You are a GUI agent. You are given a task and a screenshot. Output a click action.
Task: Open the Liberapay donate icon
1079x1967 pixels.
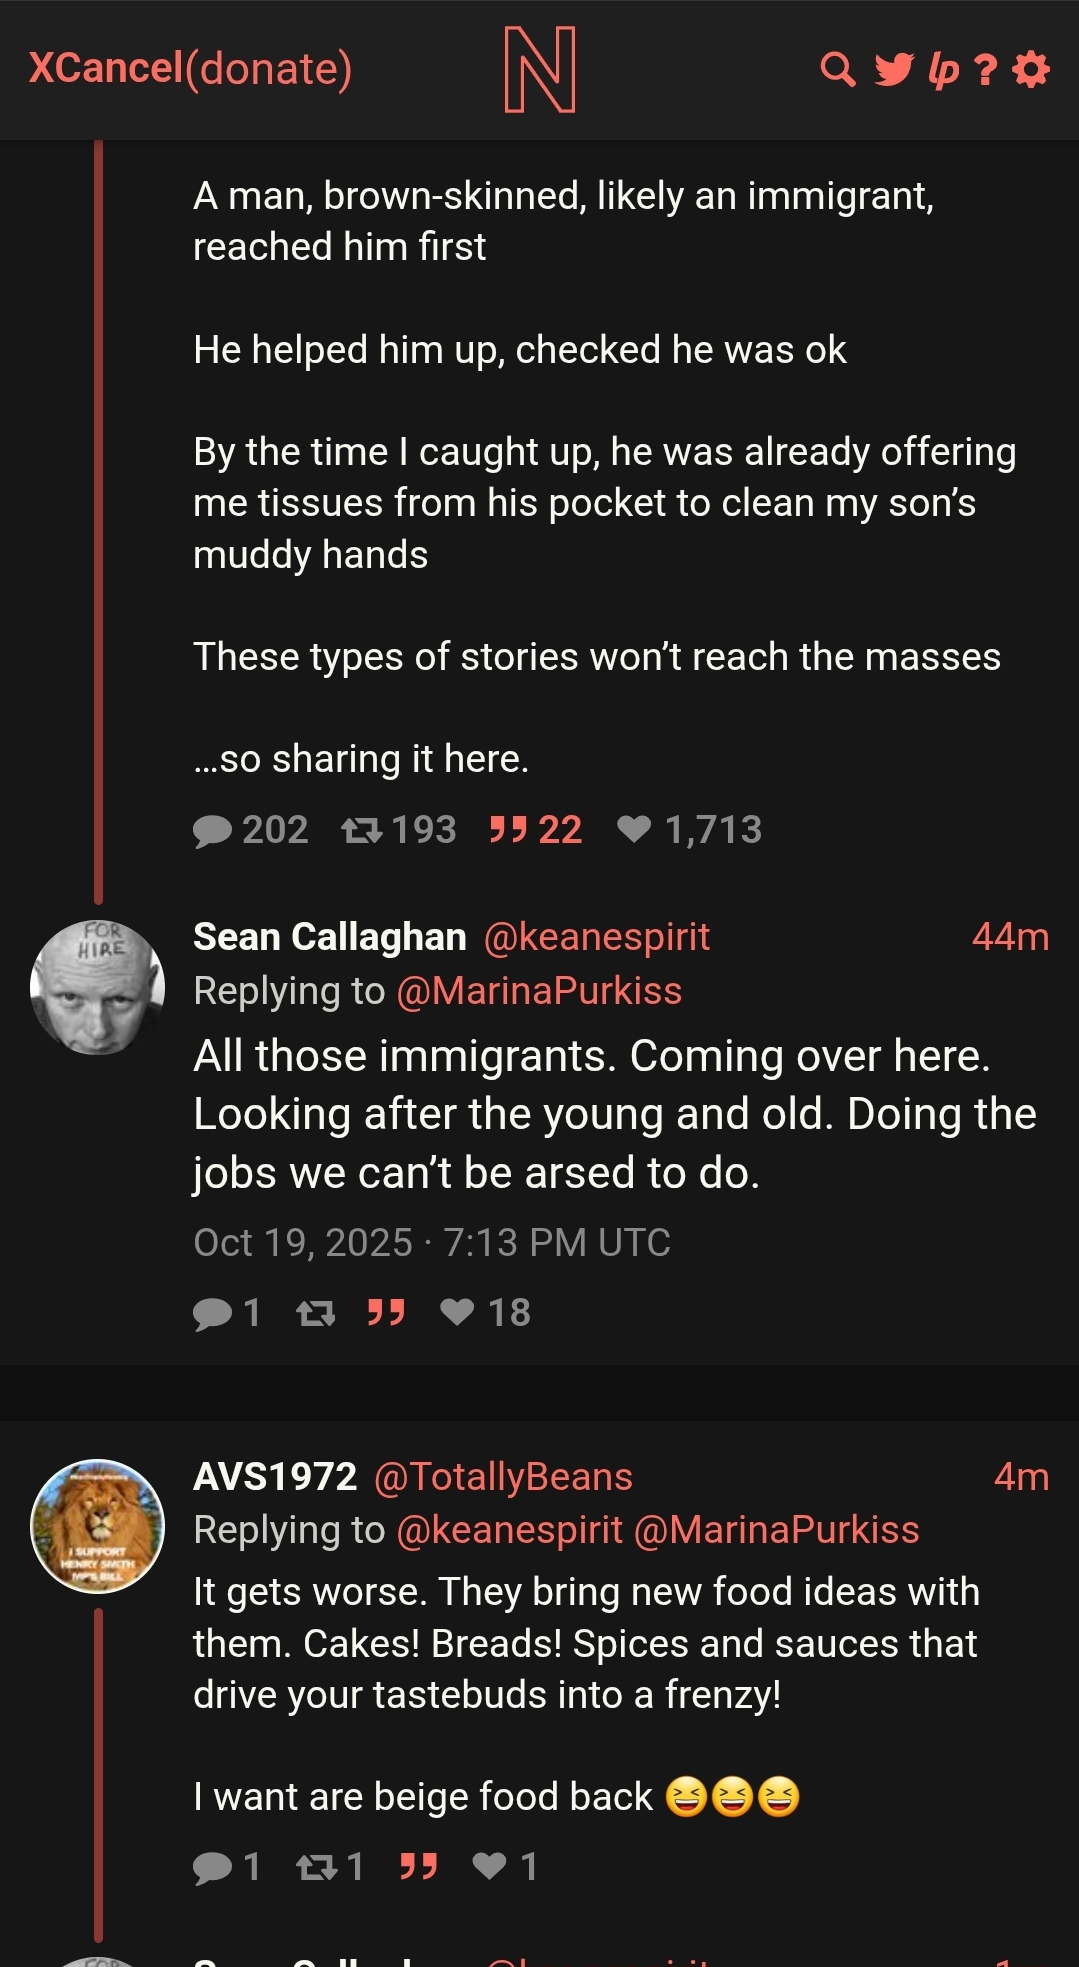coord(943,70)
